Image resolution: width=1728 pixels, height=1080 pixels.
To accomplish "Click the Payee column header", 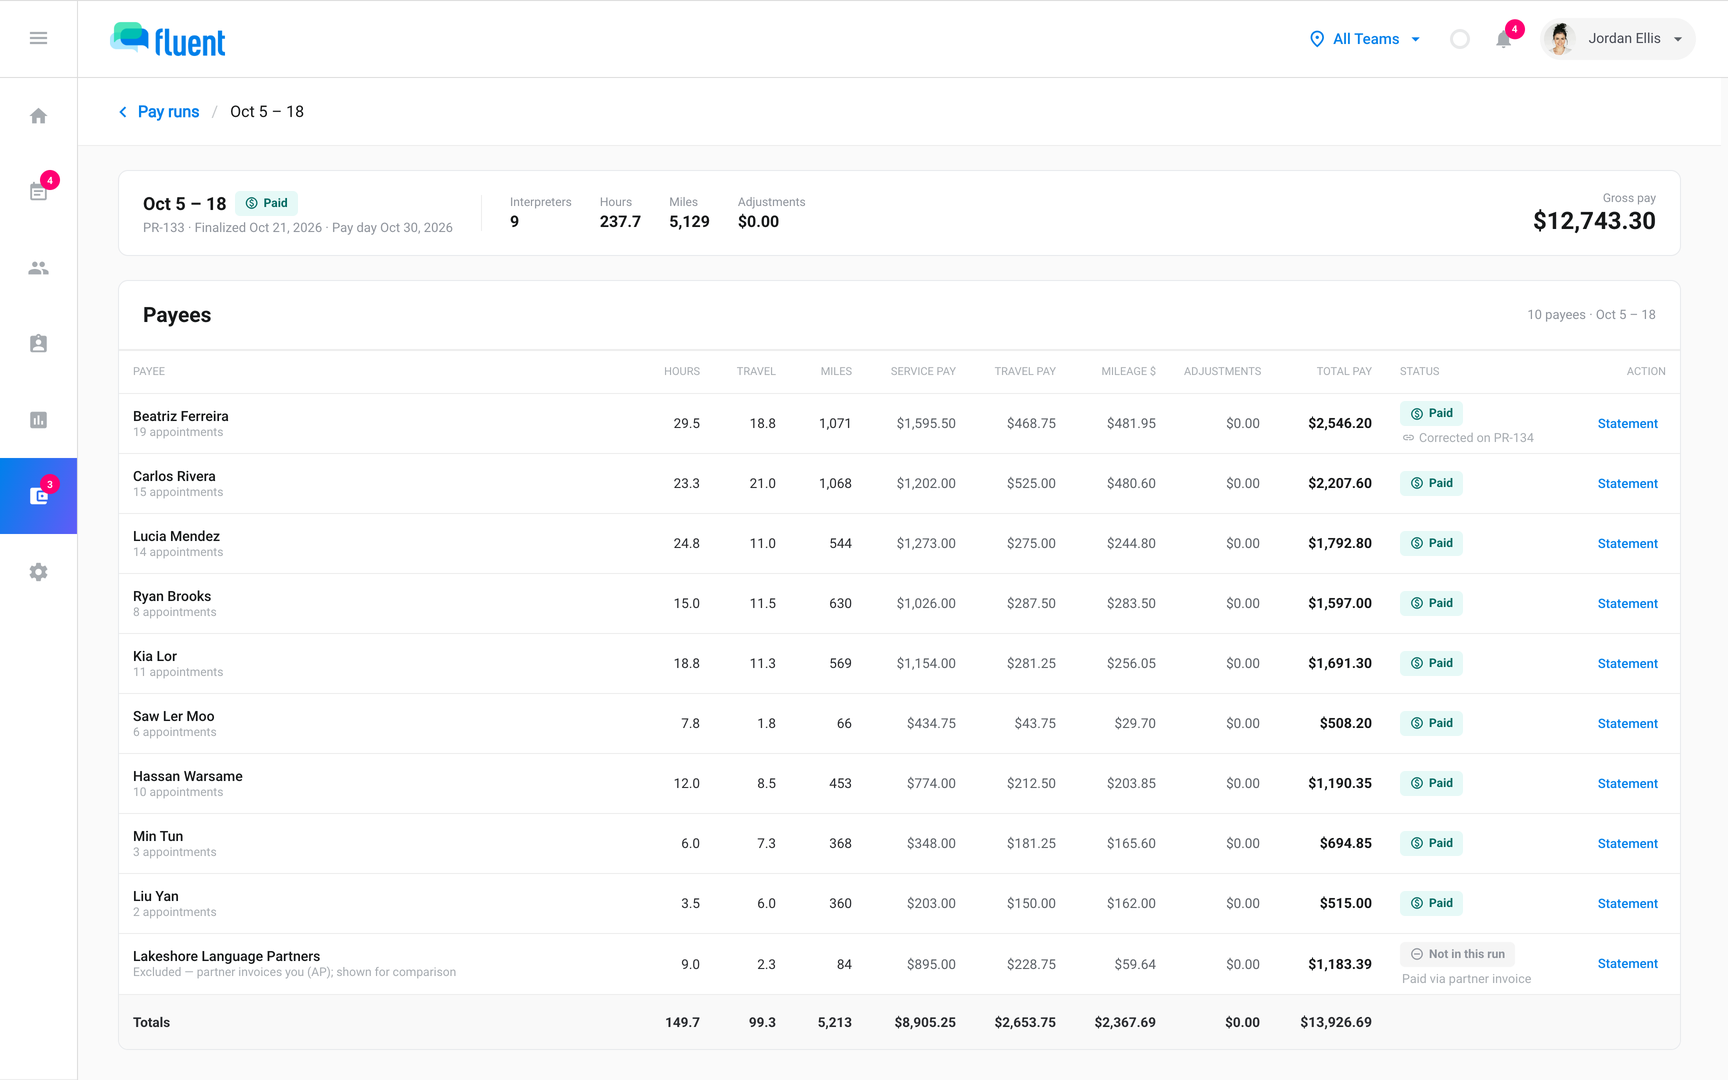I will pyautogui.click(x=149, y=371).
